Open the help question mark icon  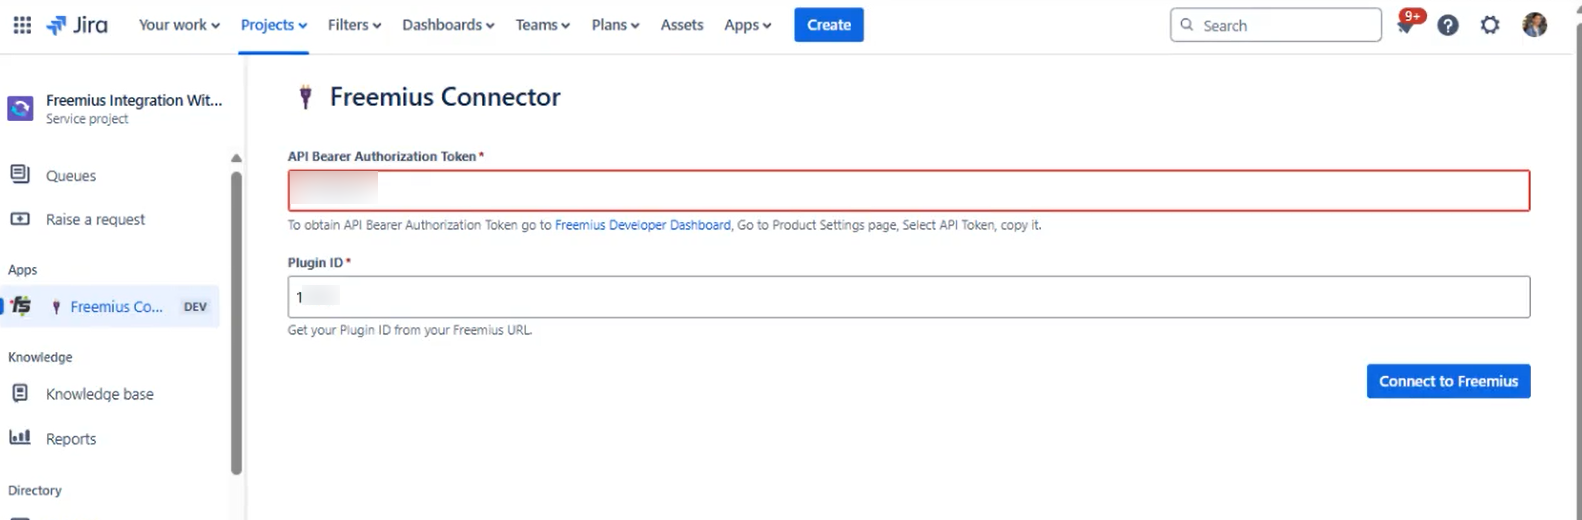(x=1447, y=25)
